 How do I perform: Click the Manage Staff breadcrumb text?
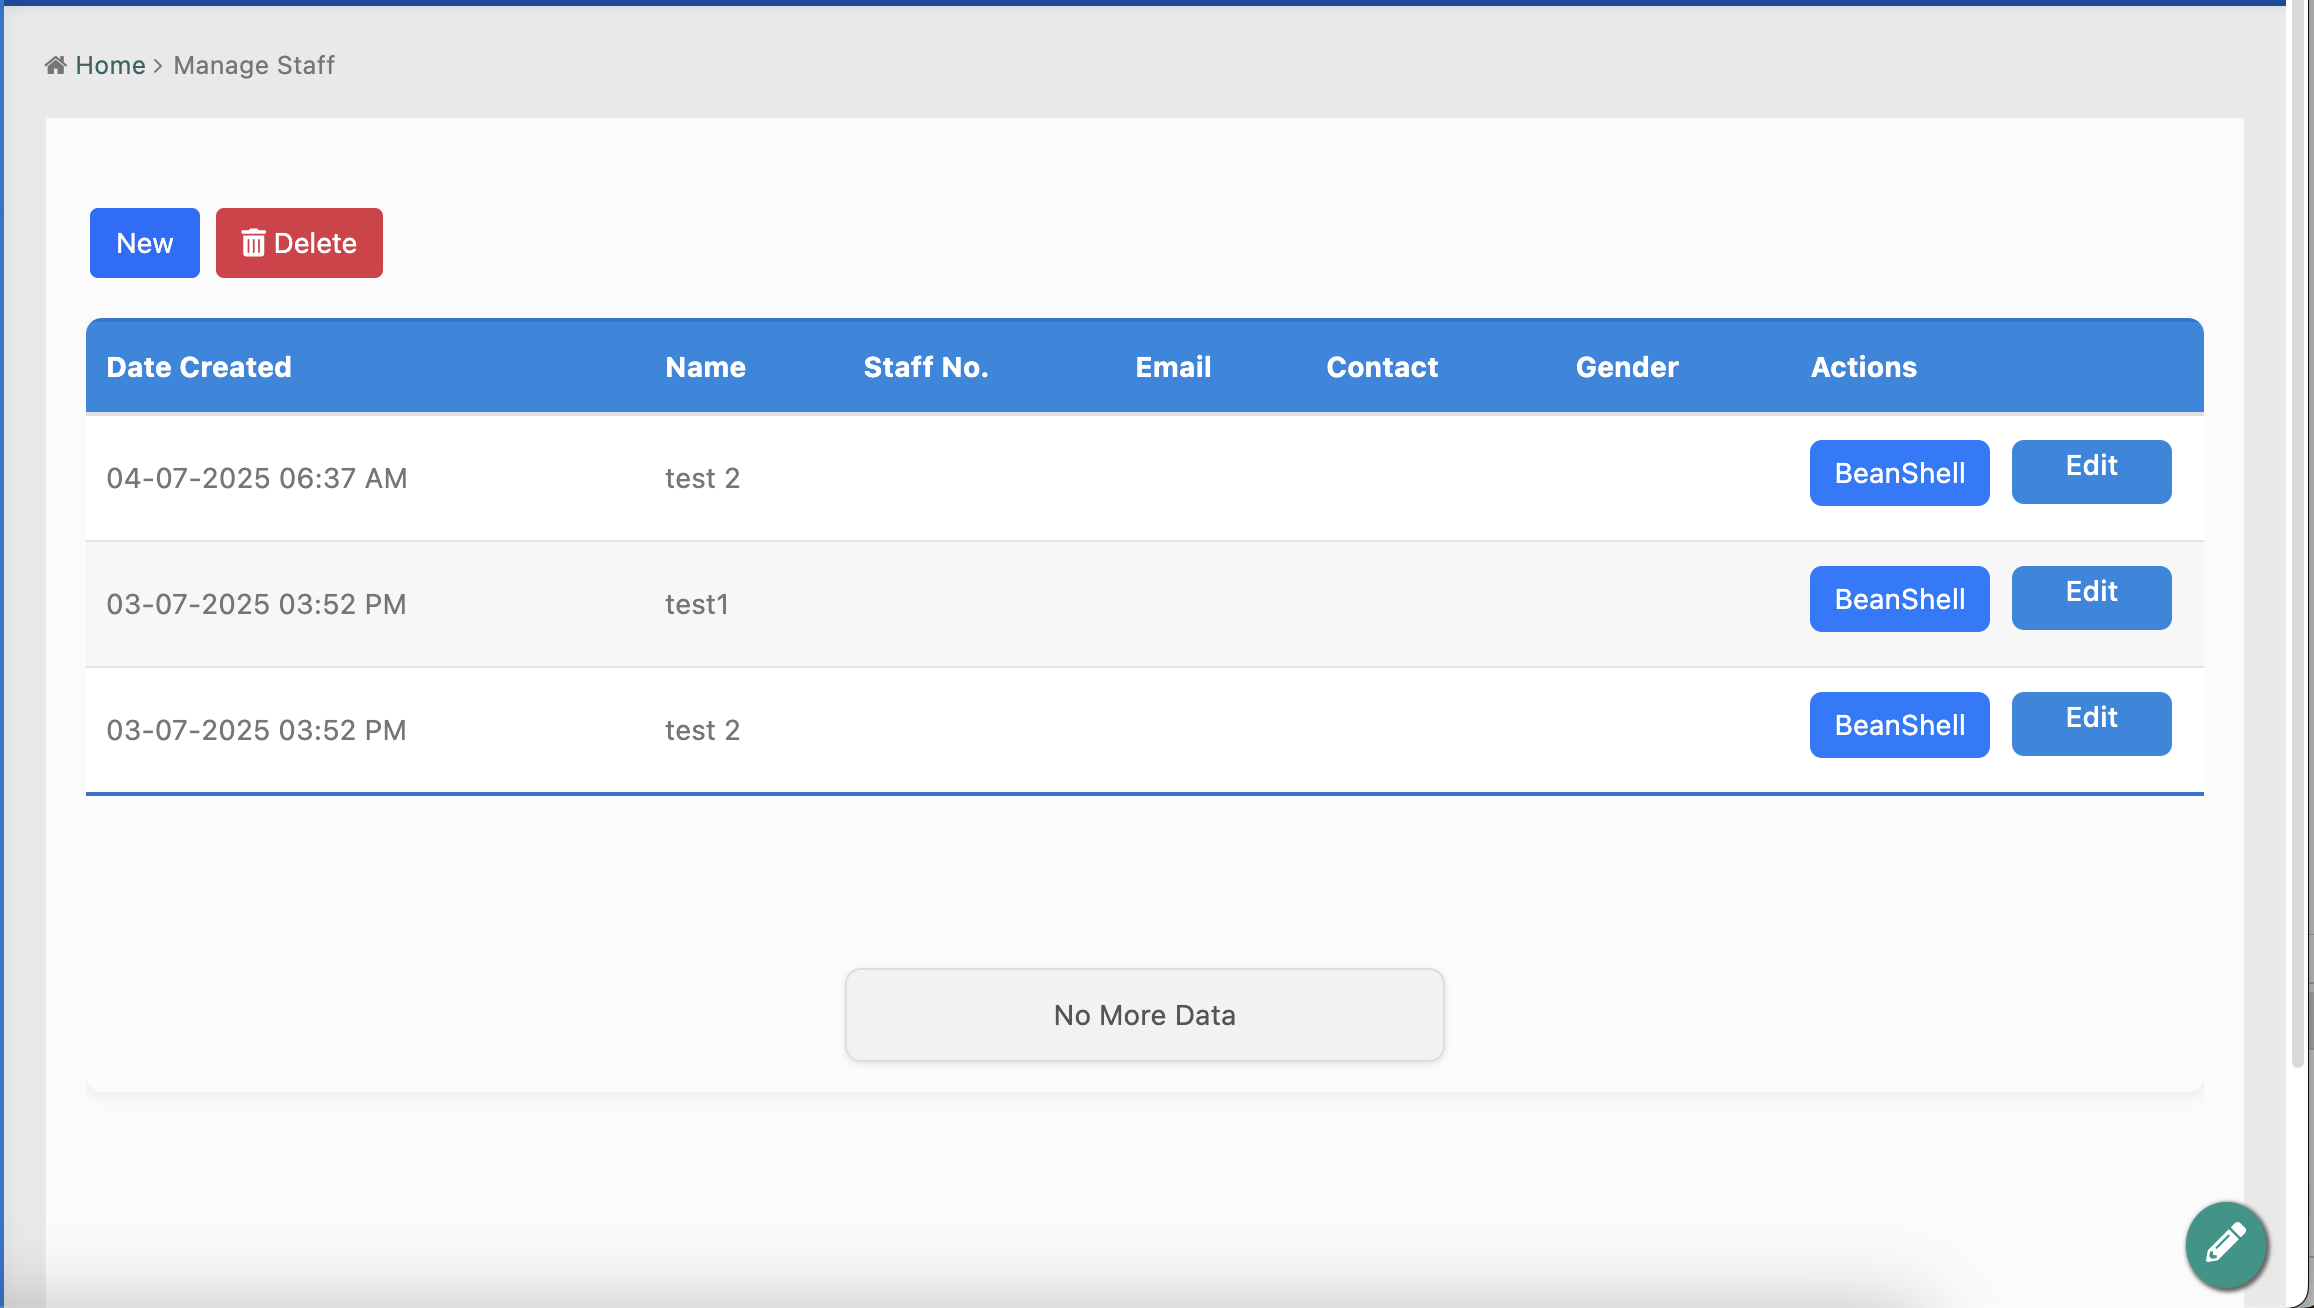pyautogui.click(x=254, y=65)
